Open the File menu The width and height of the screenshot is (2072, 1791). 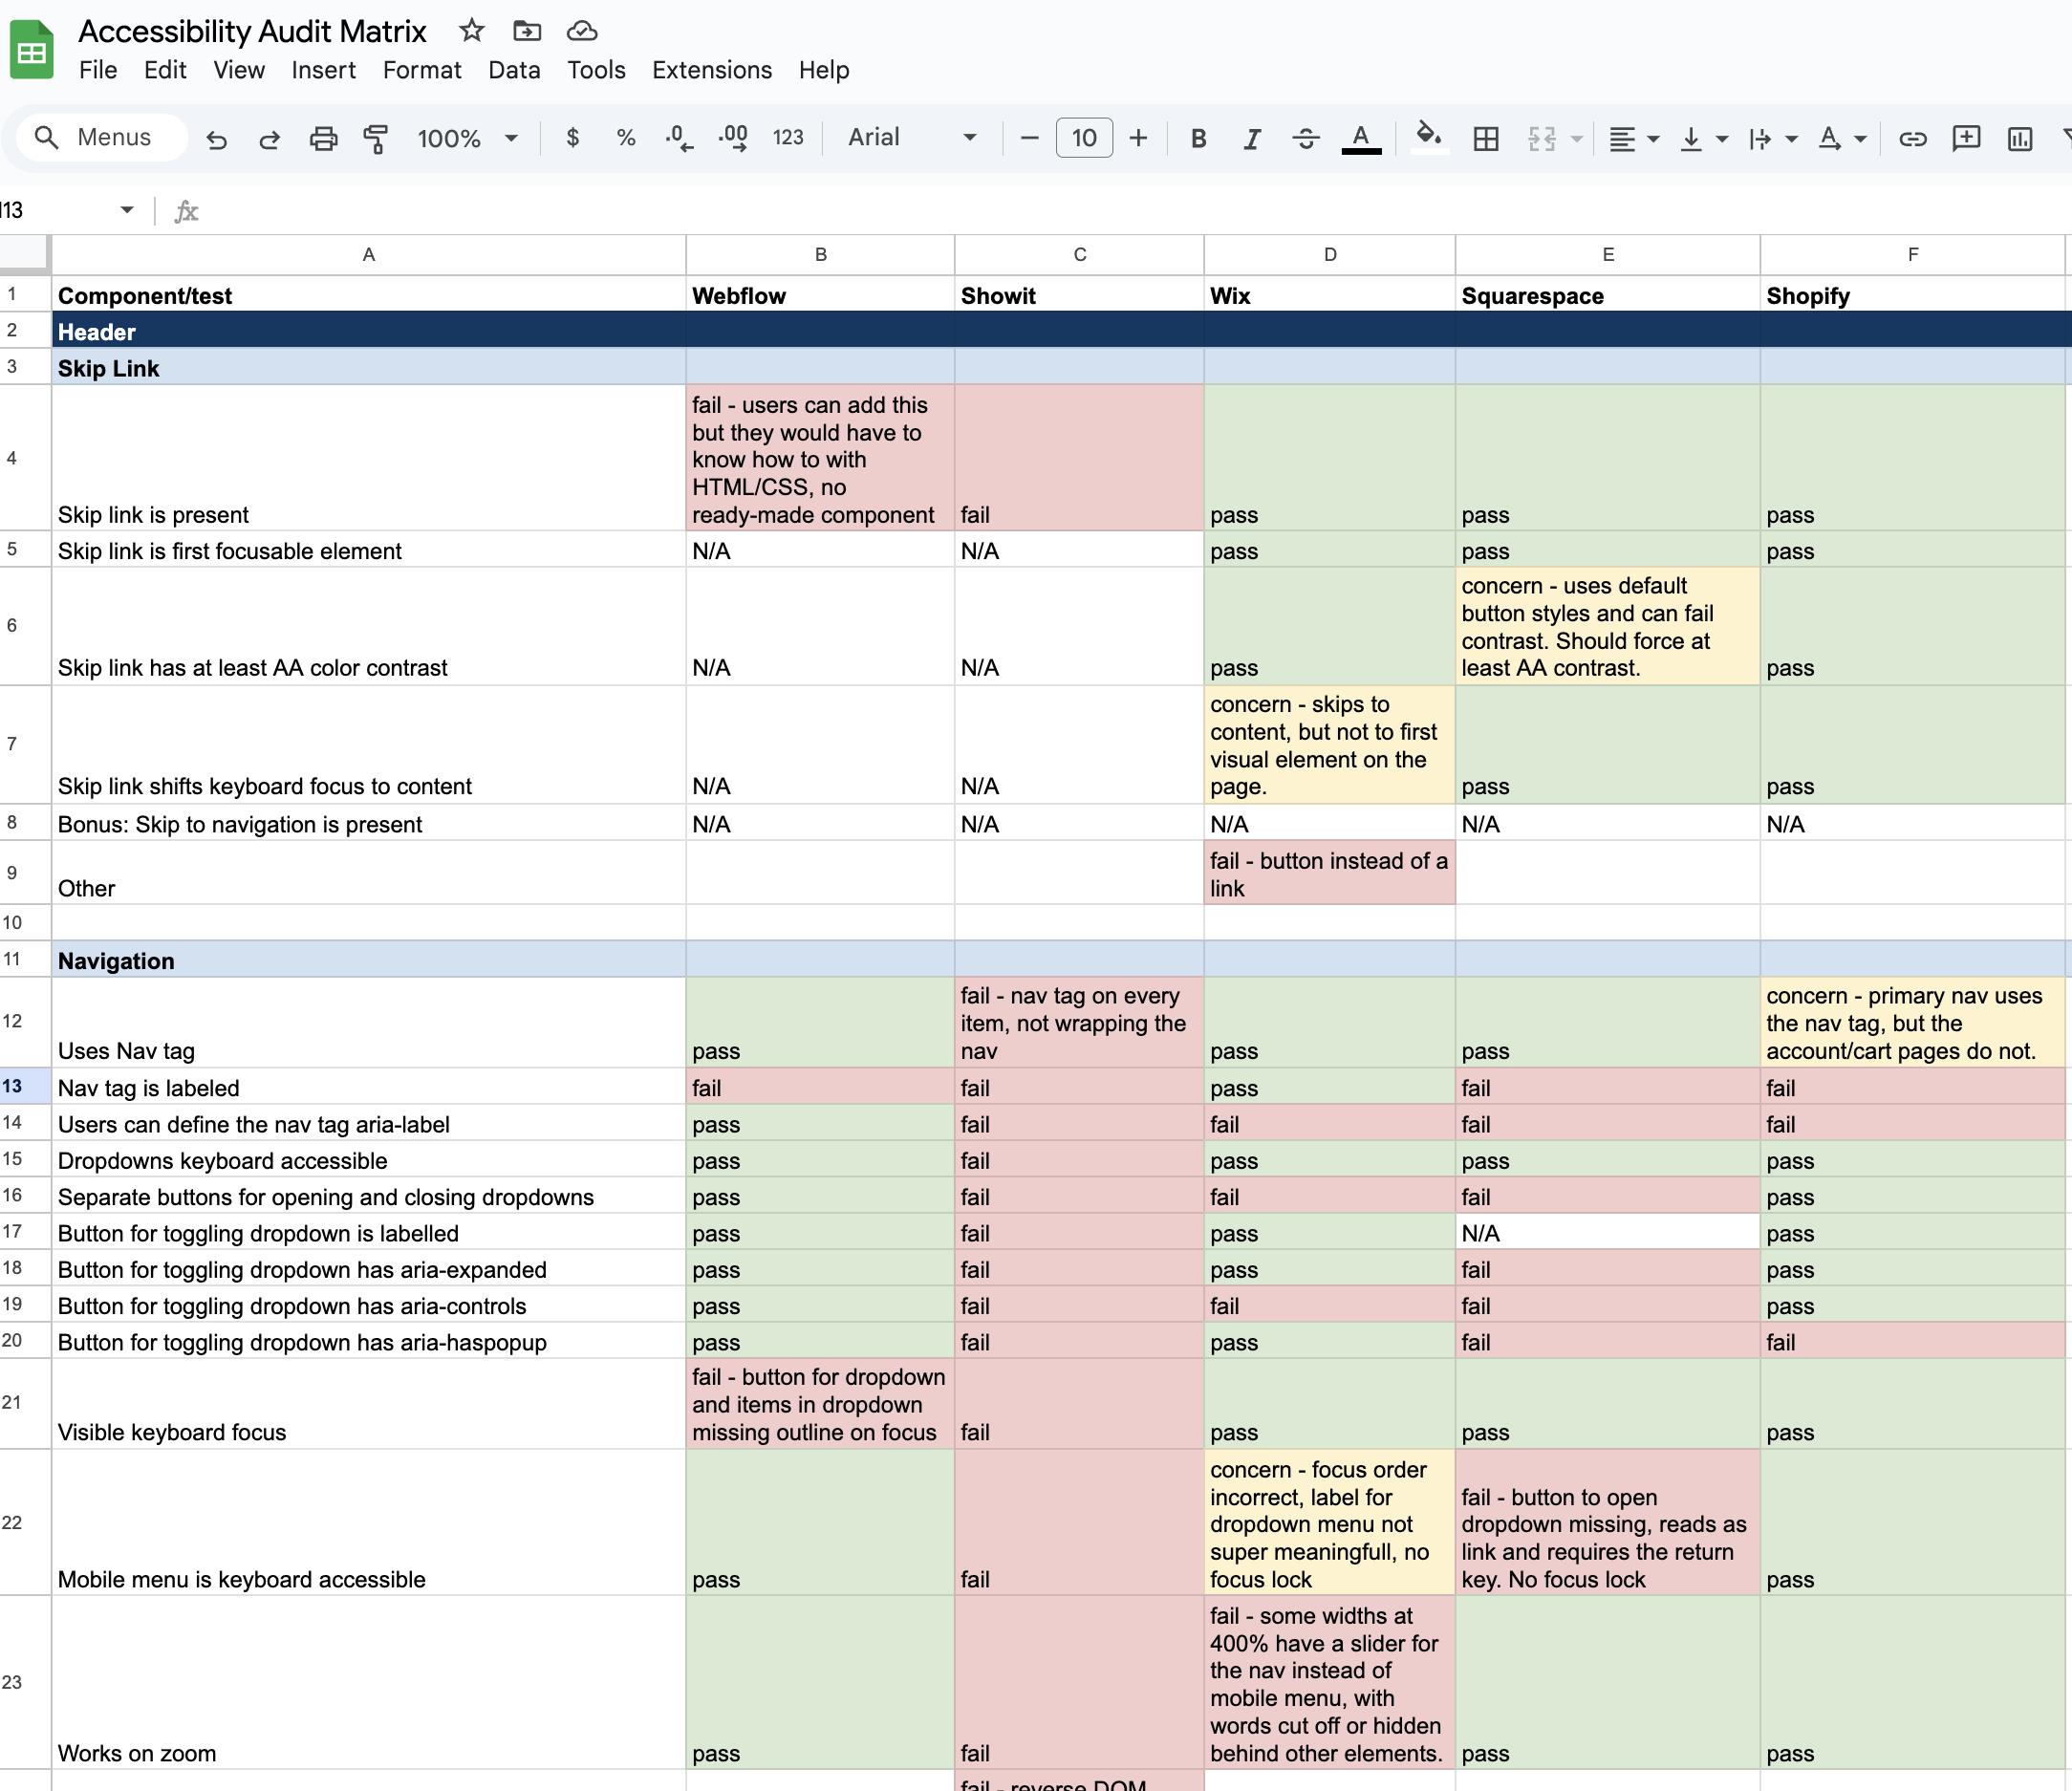click(98, 70)
